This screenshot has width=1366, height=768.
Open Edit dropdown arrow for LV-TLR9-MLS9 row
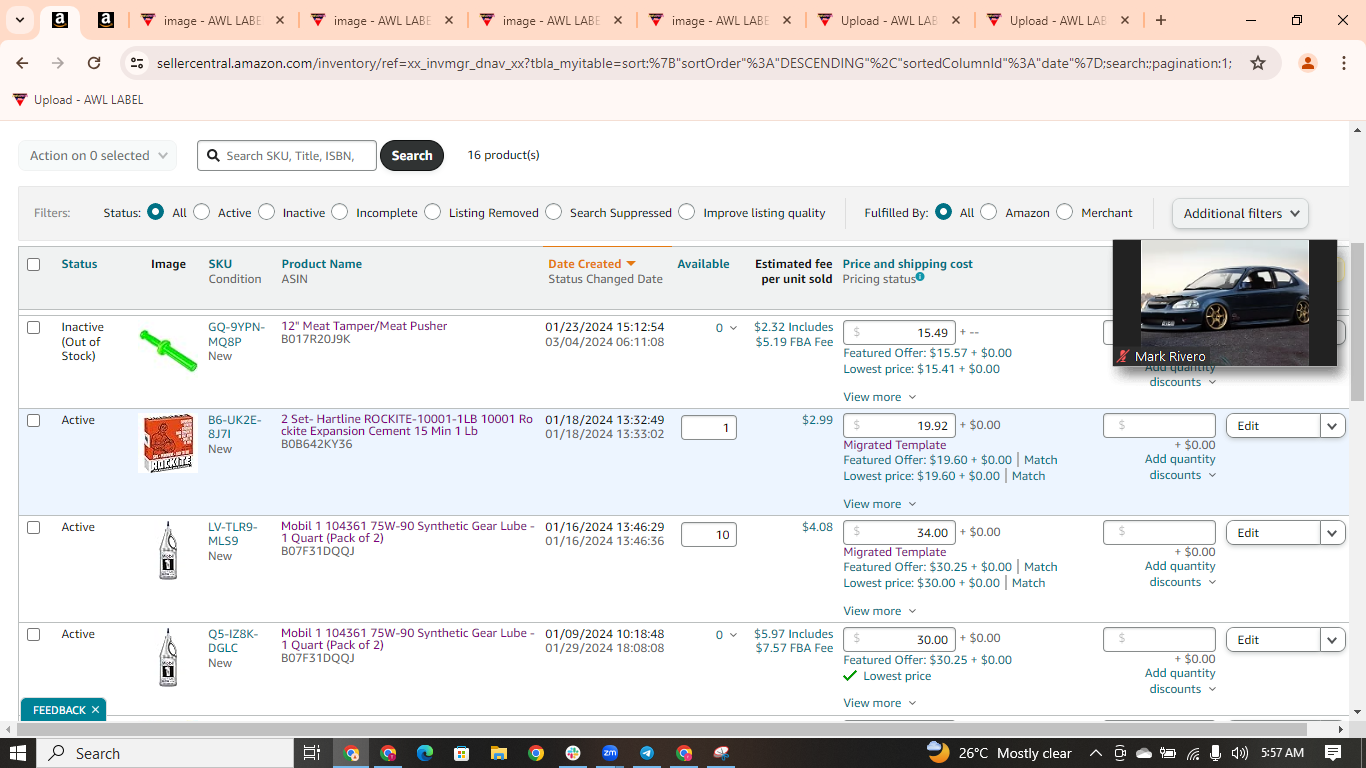[1332, 533]
